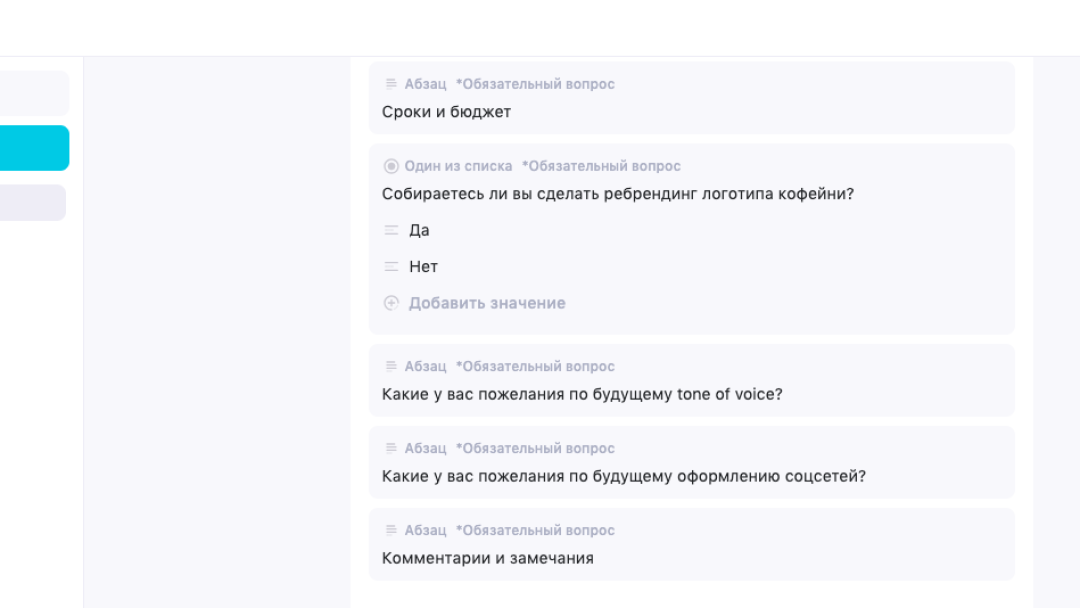Open "Абзац" type selector above tone of voice question

click(425, 366)
